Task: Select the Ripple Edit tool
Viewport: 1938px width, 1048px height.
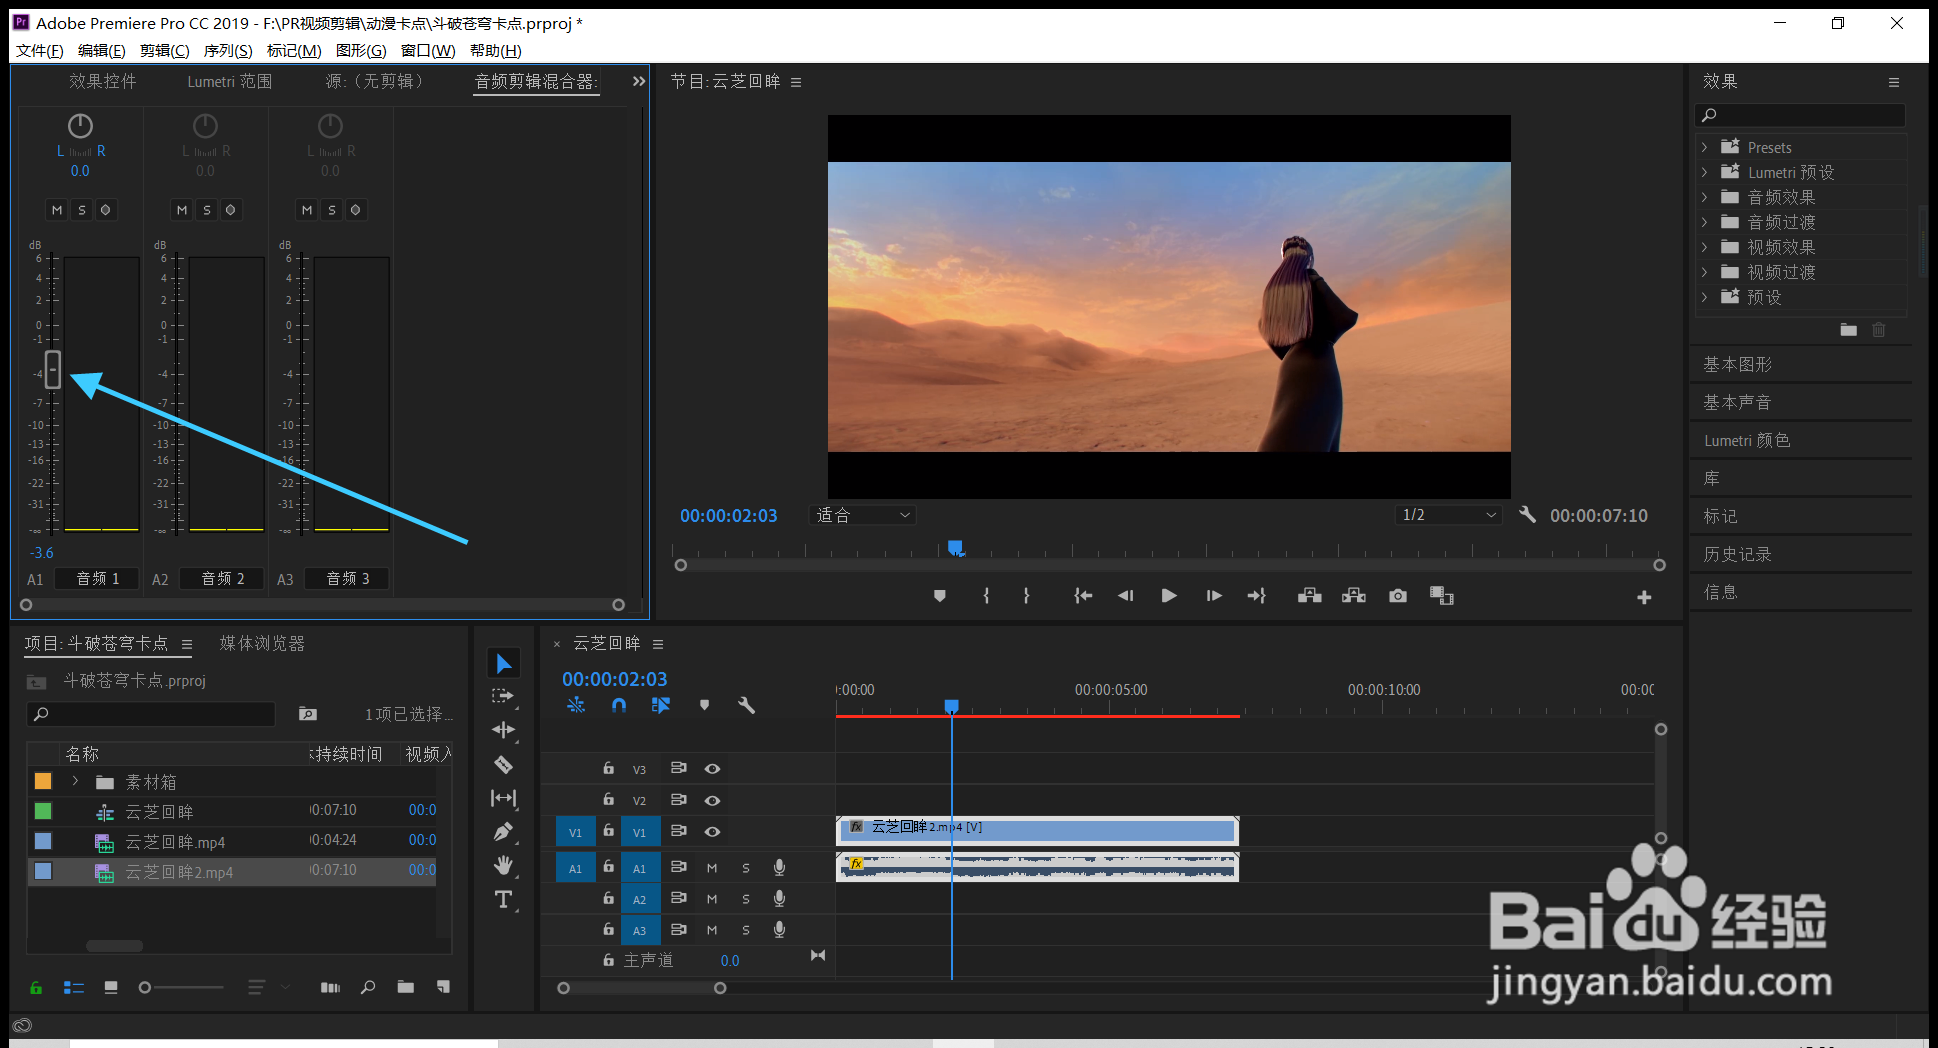Action: [503, 730]
